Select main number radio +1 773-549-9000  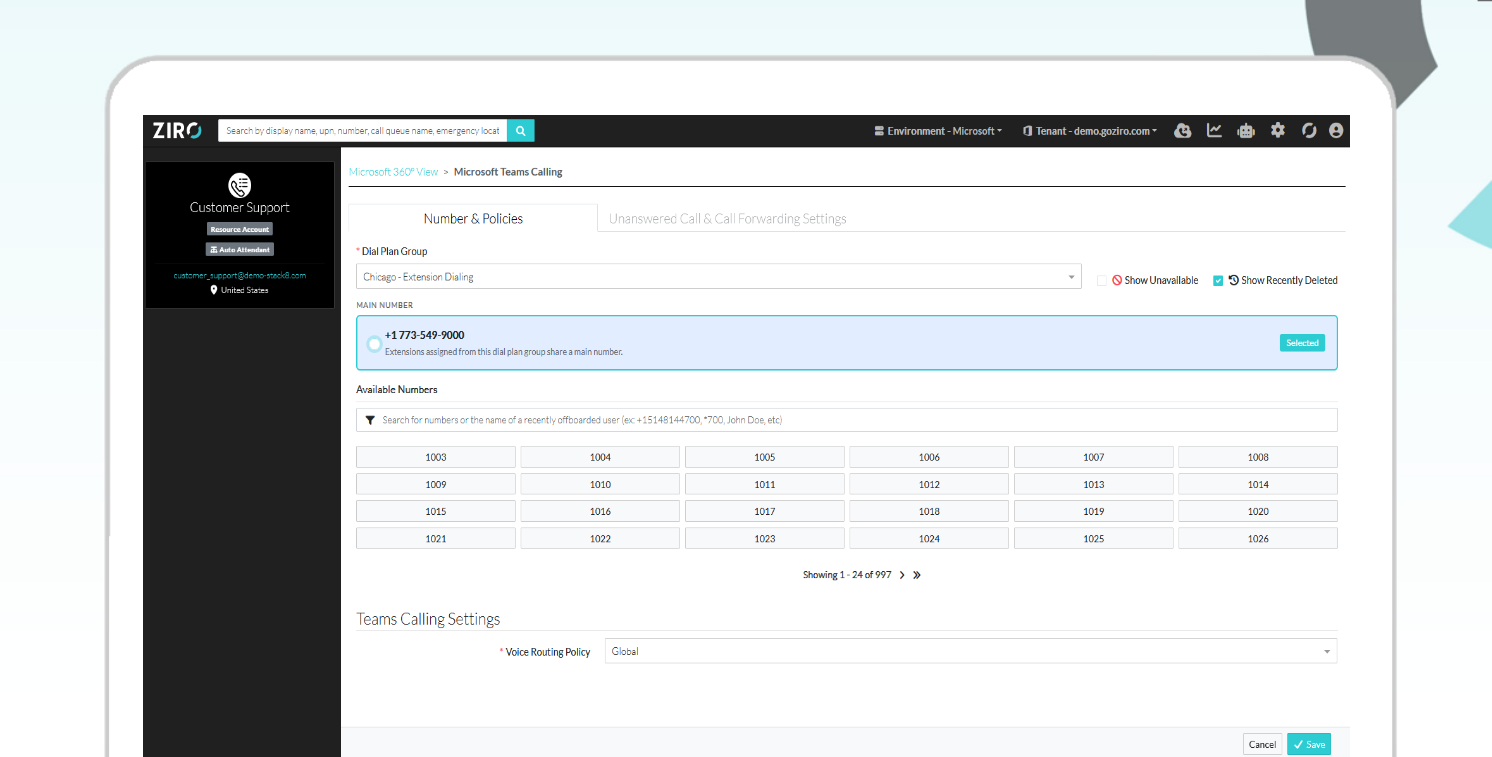[374, 344]
